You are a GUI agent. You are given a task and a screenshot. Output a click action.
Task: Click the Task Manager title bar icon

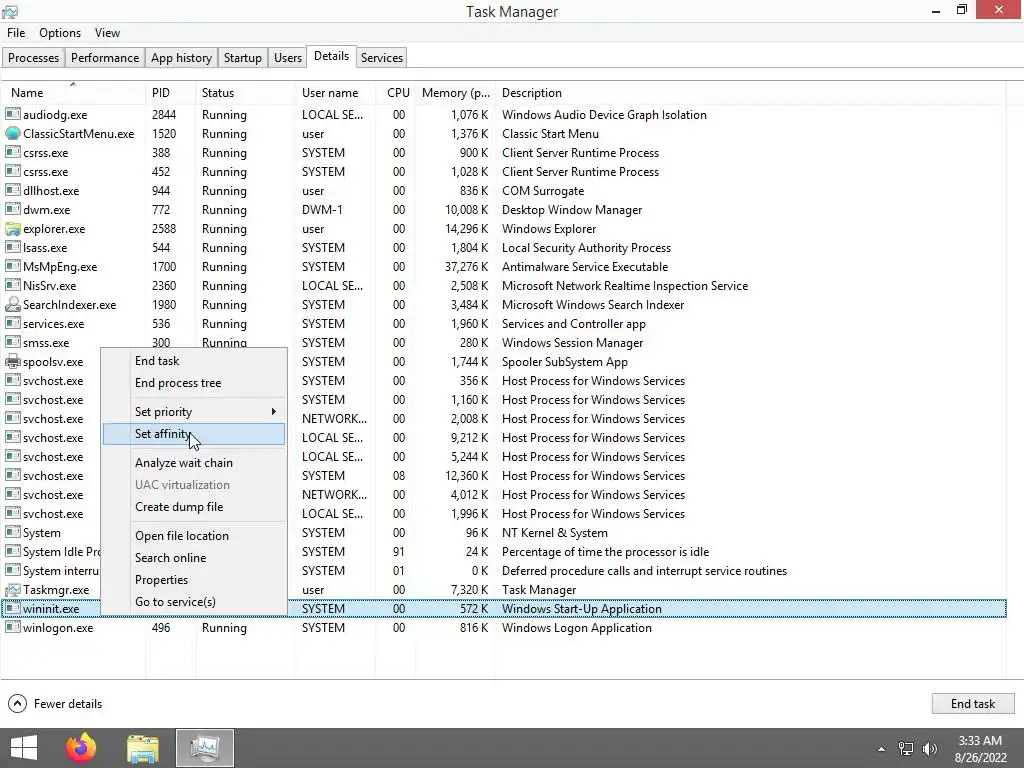(x=10, y=11)
